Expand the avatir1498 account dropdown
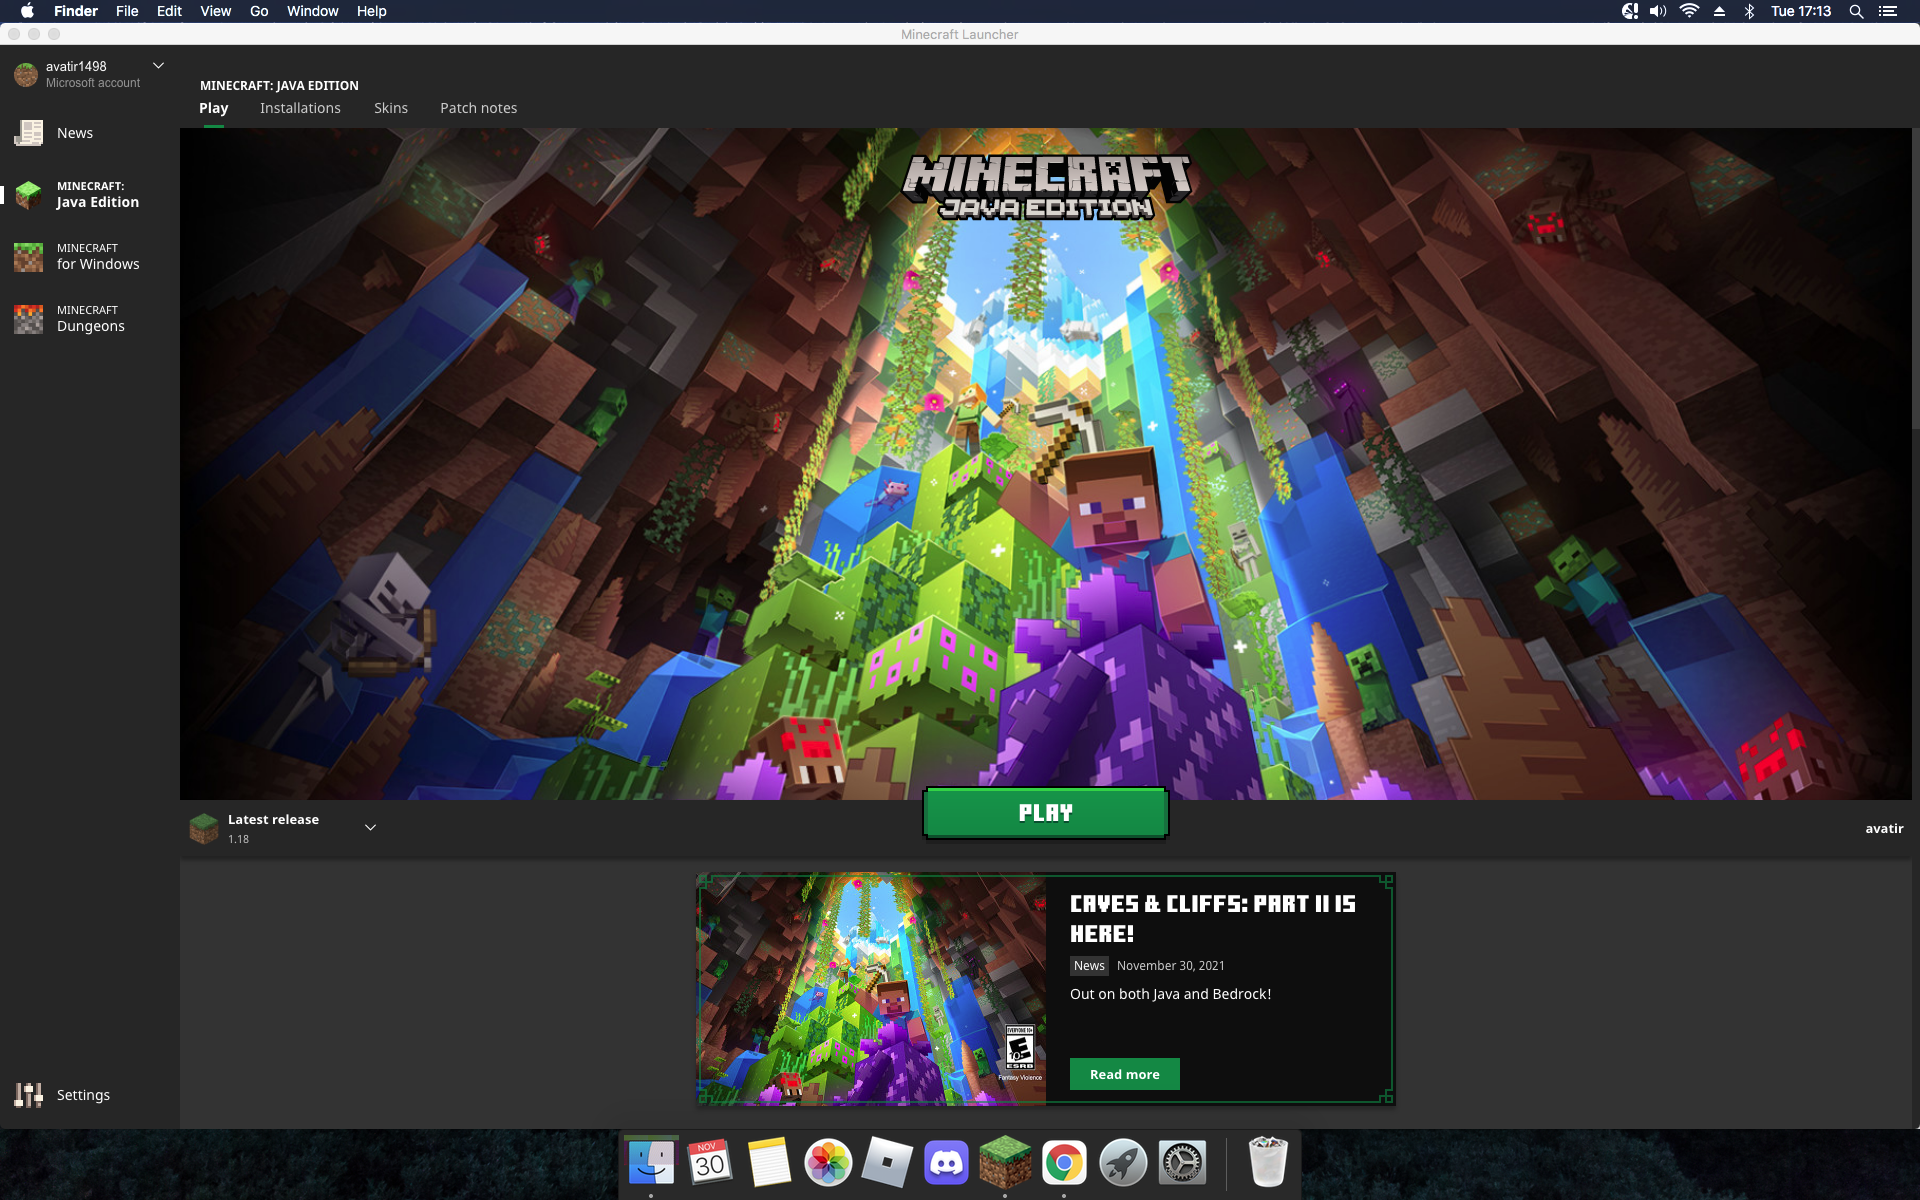 [158, 66]
